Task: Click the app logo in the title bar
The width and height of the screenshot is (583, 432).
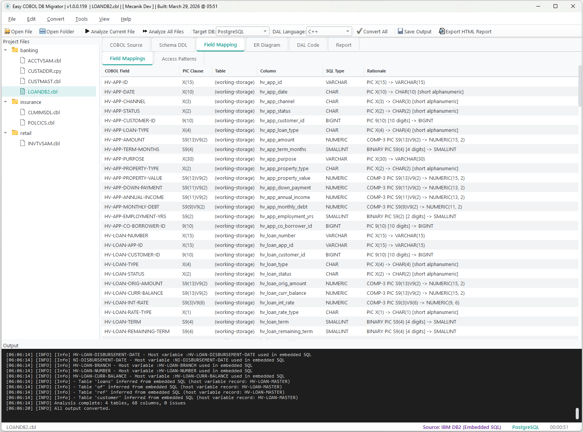Action: (x=7, y=6)
